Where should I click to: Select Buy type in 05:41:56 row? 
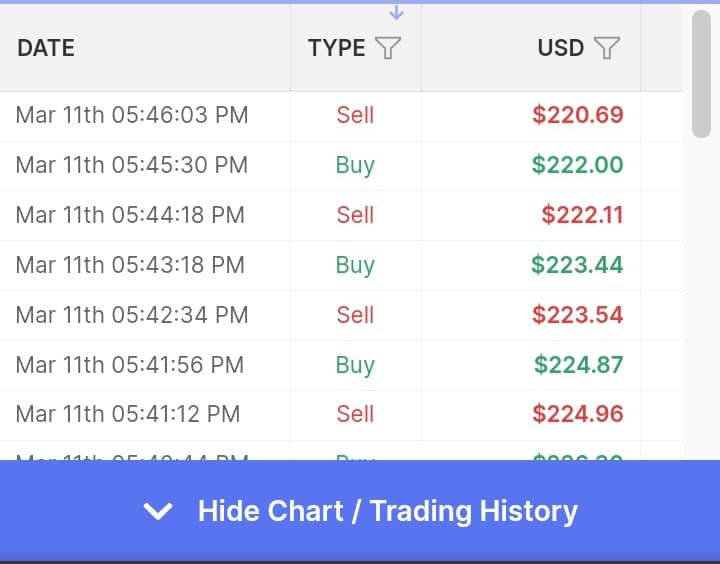tap(355, 366)
